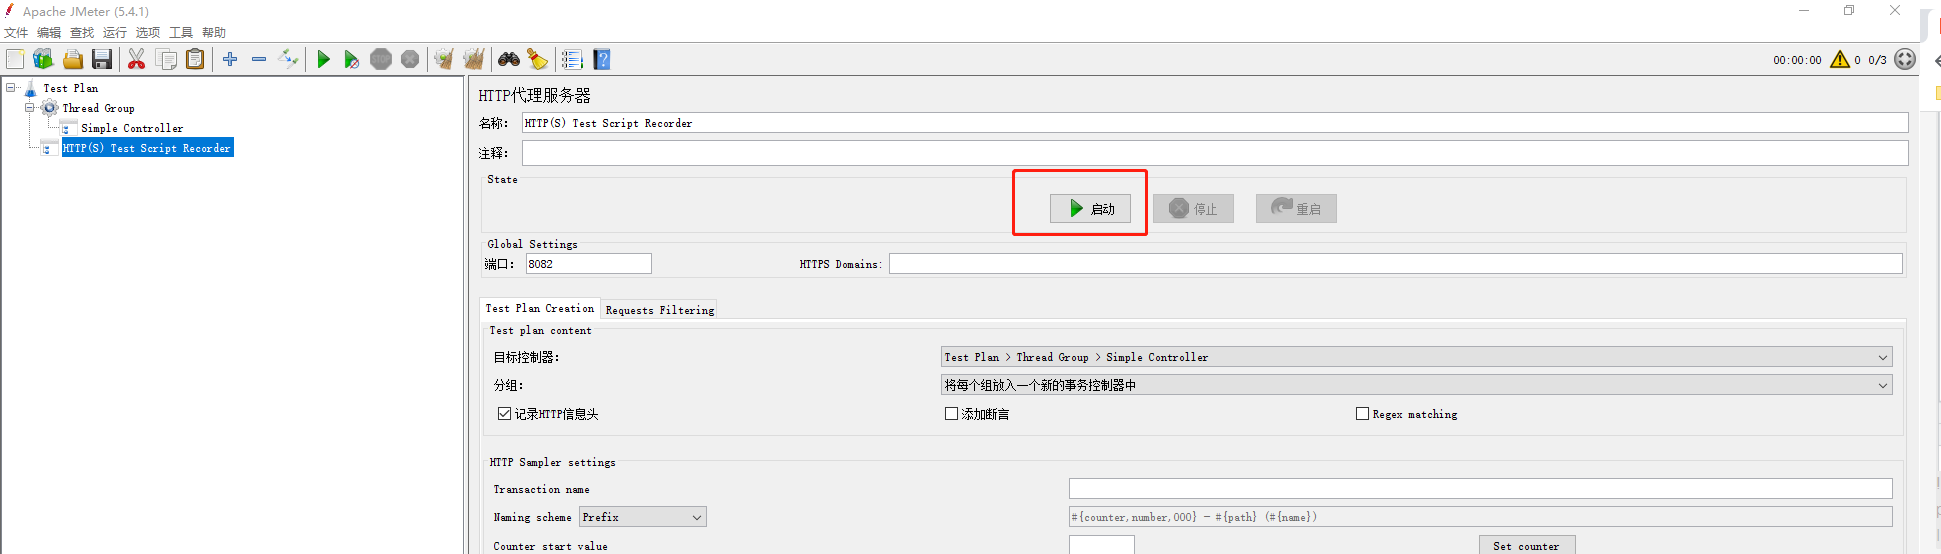
Task: Click the 重启 restart button
Action: [1296, 208]
